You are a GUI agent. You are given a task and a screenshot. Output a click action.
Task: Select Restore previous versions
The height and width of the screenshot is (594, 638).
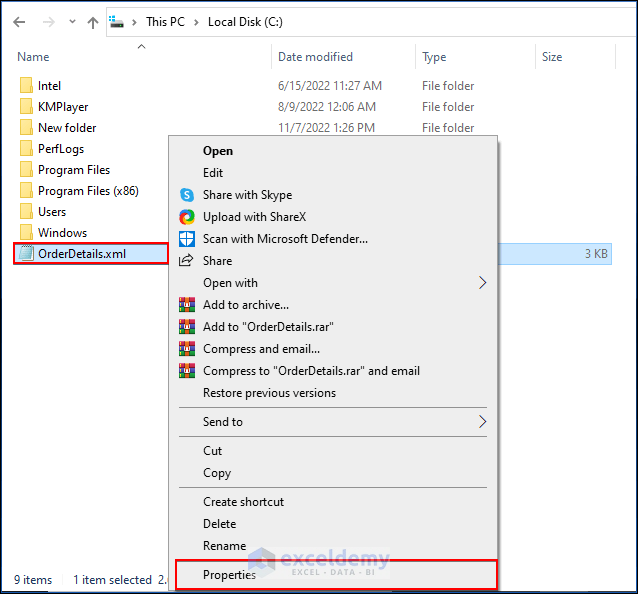pos(269,393)
